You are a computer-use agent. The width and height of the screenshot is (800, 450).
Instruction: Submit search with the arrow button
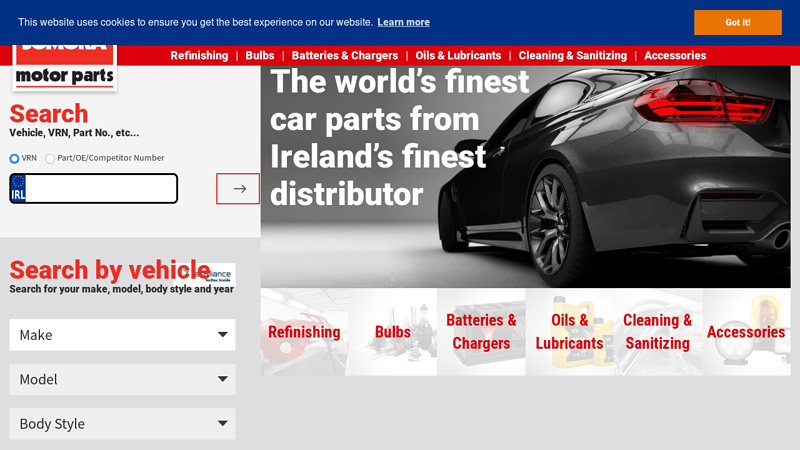[x=238, y=189]
